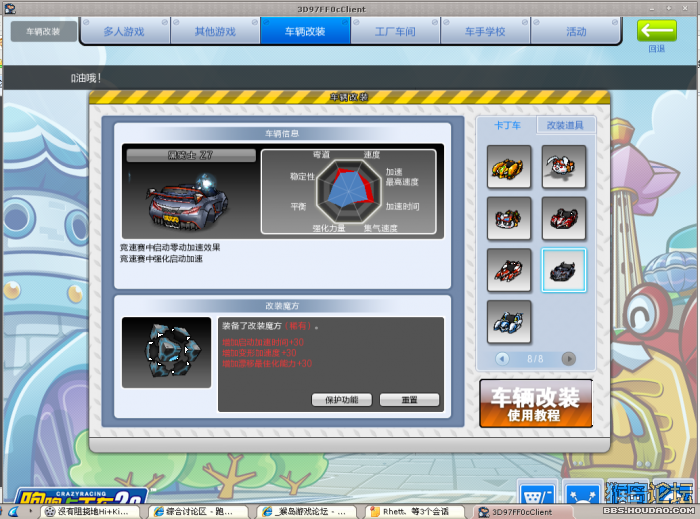Select the white rabbit kart thumbnail
This screenshot has width=700, height=519.
coord(564,167)
